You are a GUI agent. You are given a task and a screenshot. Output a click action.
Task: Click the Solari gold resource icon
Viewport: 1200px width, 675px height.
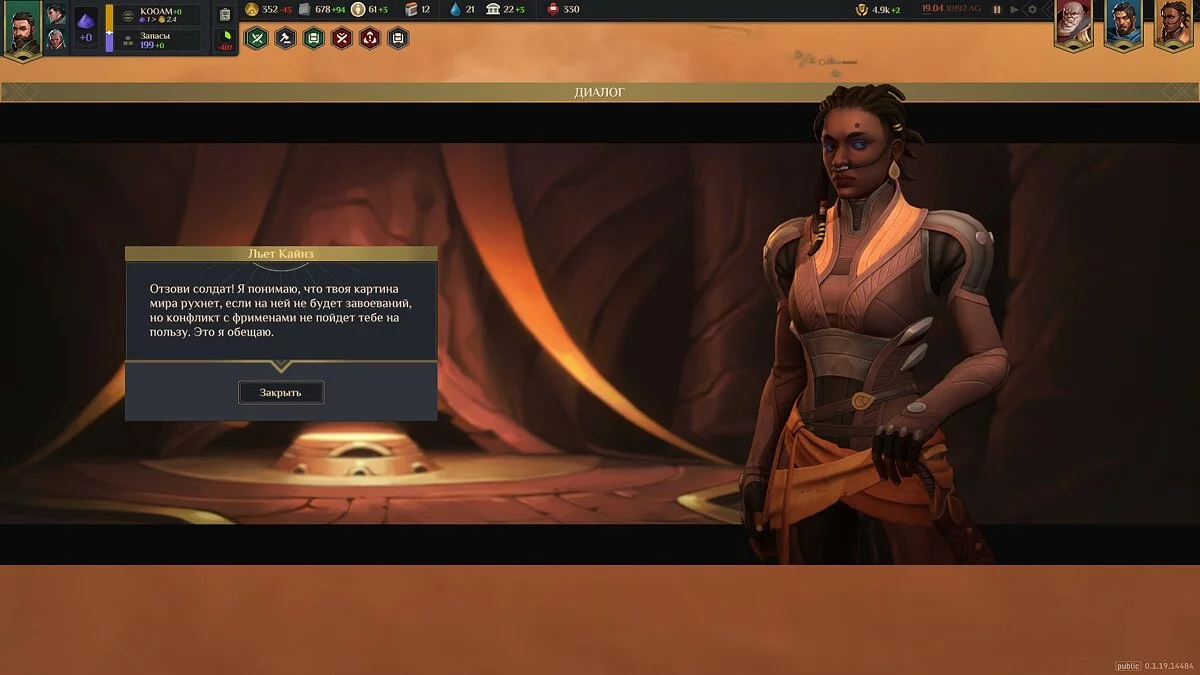[252, 10]
